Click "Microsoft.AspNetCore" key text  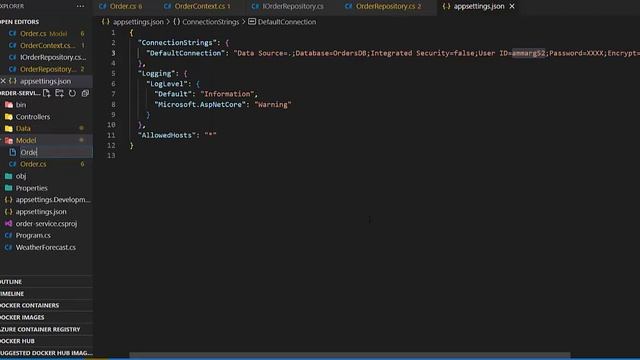tap(200, 104)
